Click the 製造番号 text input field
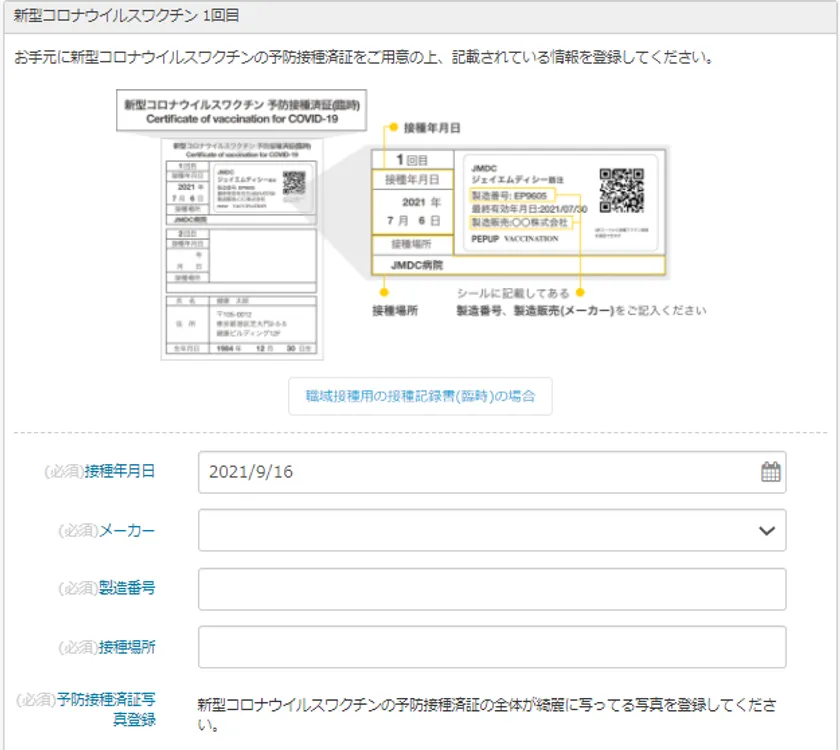840x750 pixels. pos(492,589)
